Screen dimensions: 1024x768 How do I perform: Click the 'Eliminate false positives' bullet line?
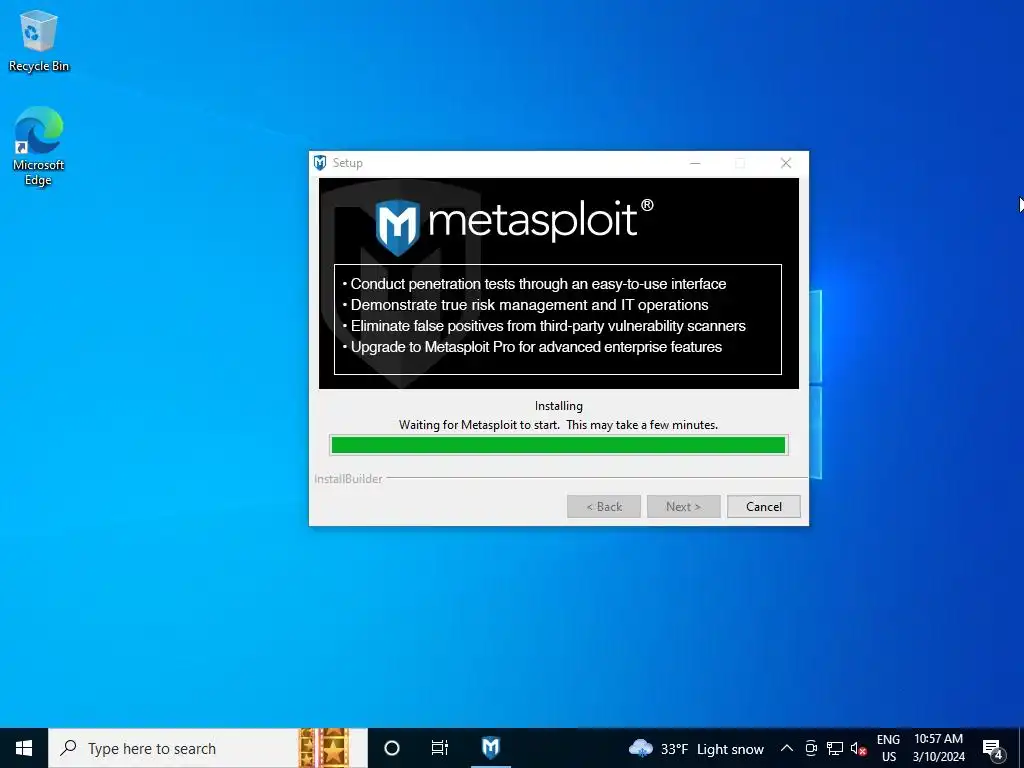(x=544, y=326)
